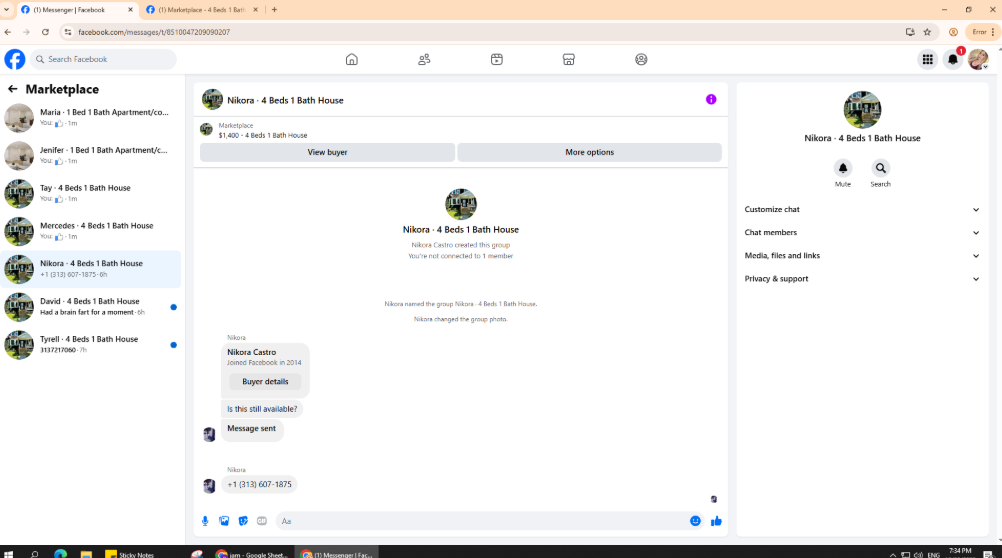1002x558 pixels.
Task: Open Microsoft Edge from the taskbar
Action: pos(61,554)
